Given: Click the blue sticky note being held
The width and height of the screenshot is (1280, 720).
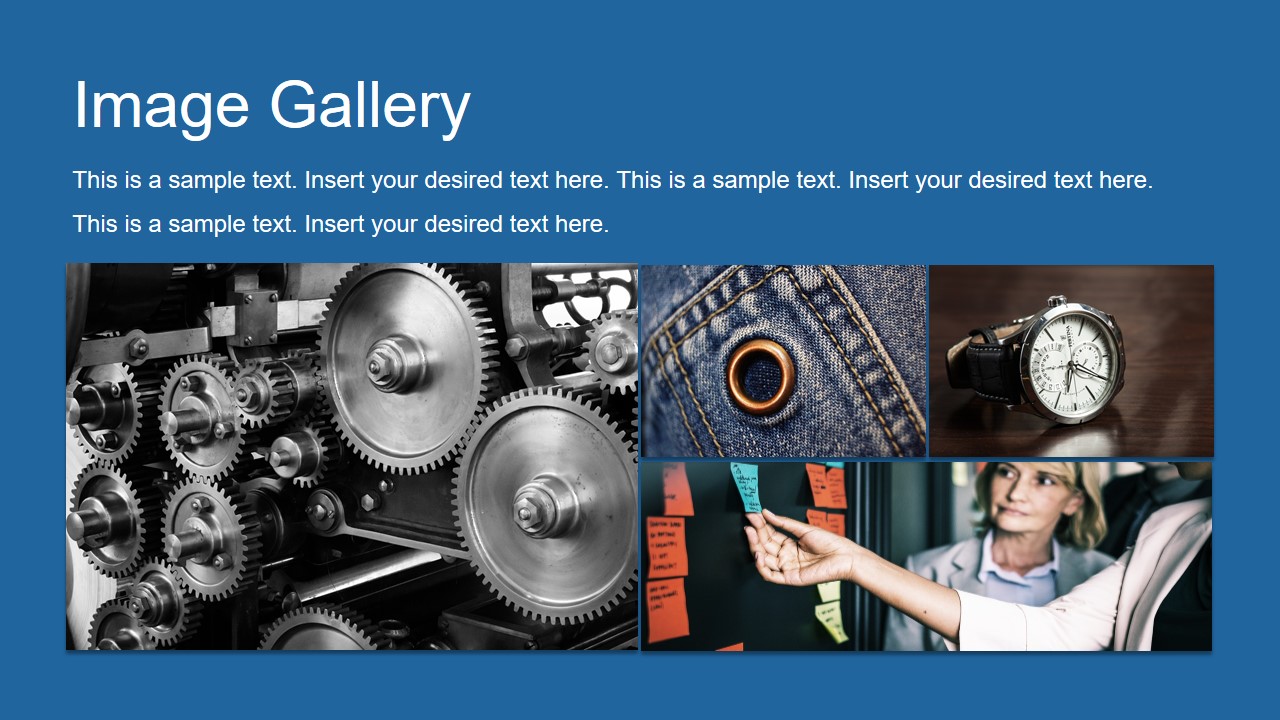Looking at the screenshot, I should [x=746, y=486].
